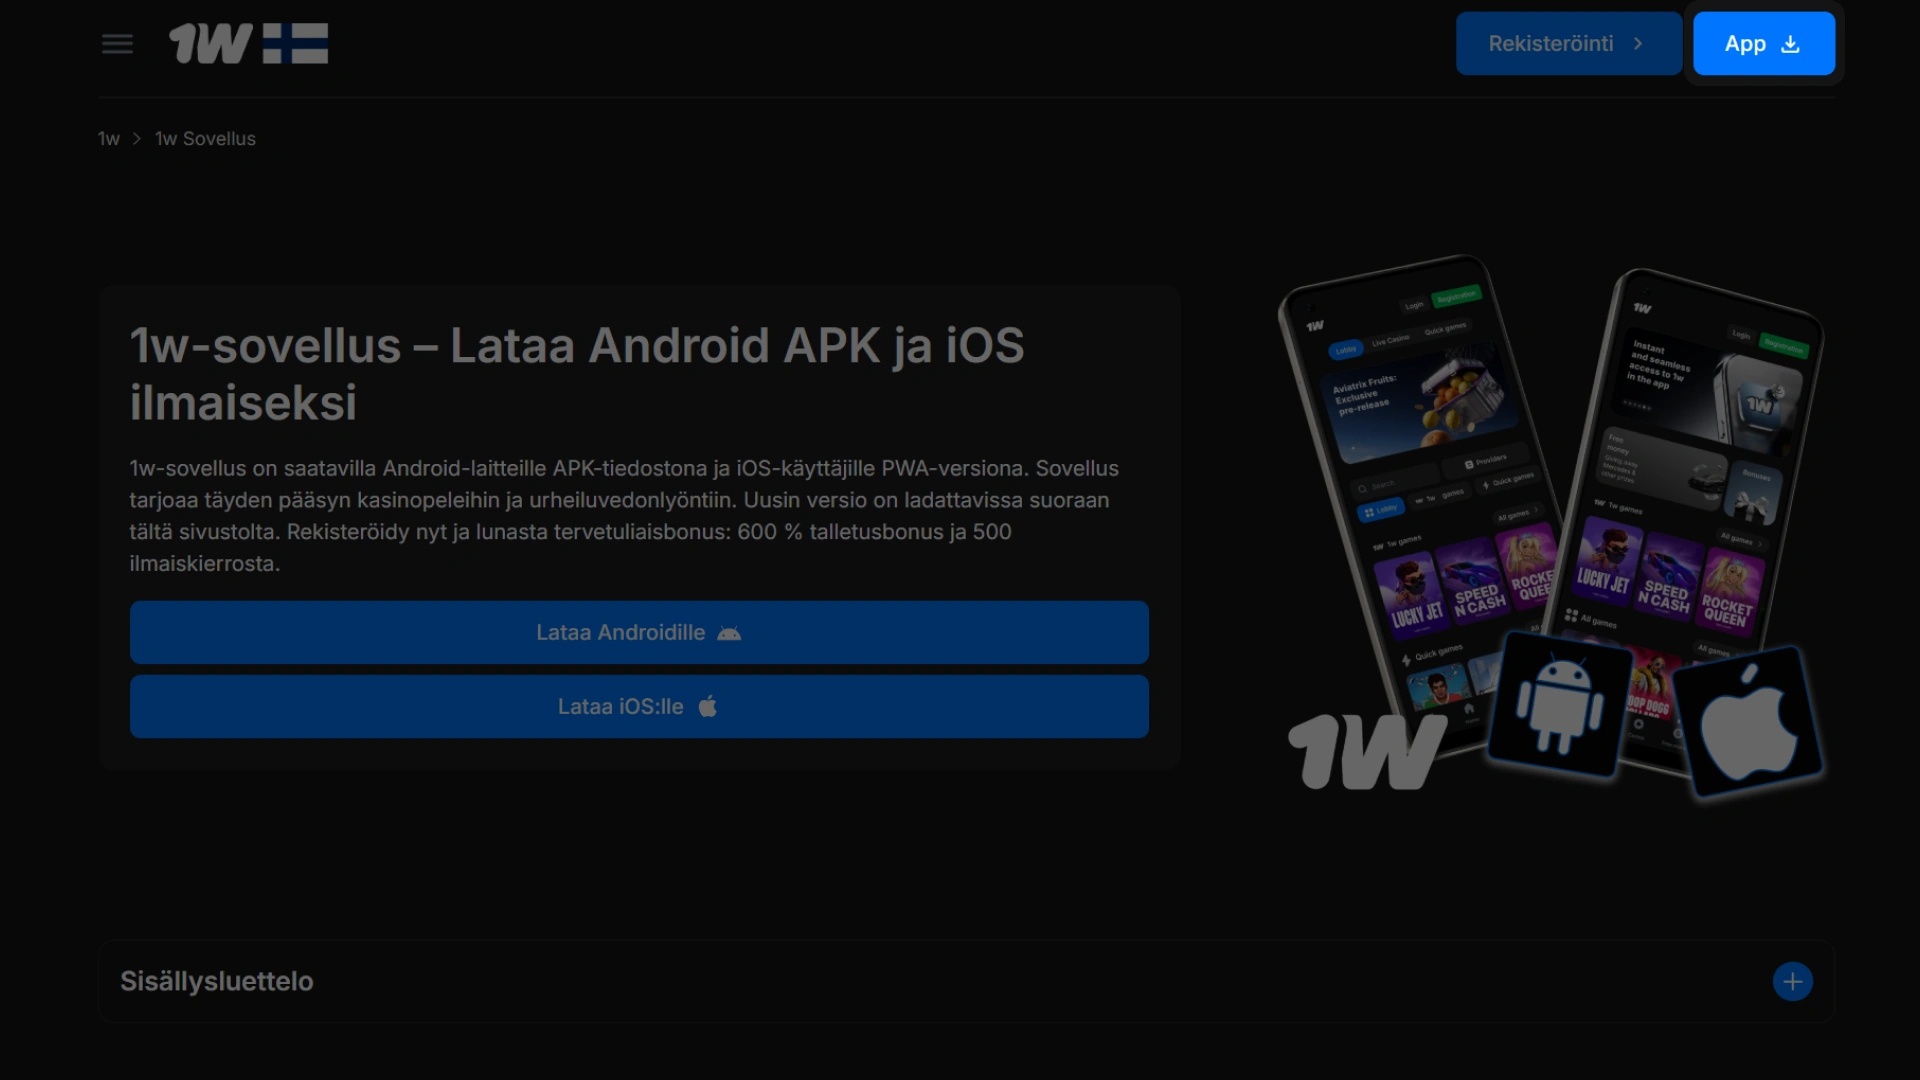Click the Sisällysluettelo heading

tap(217, 981)
